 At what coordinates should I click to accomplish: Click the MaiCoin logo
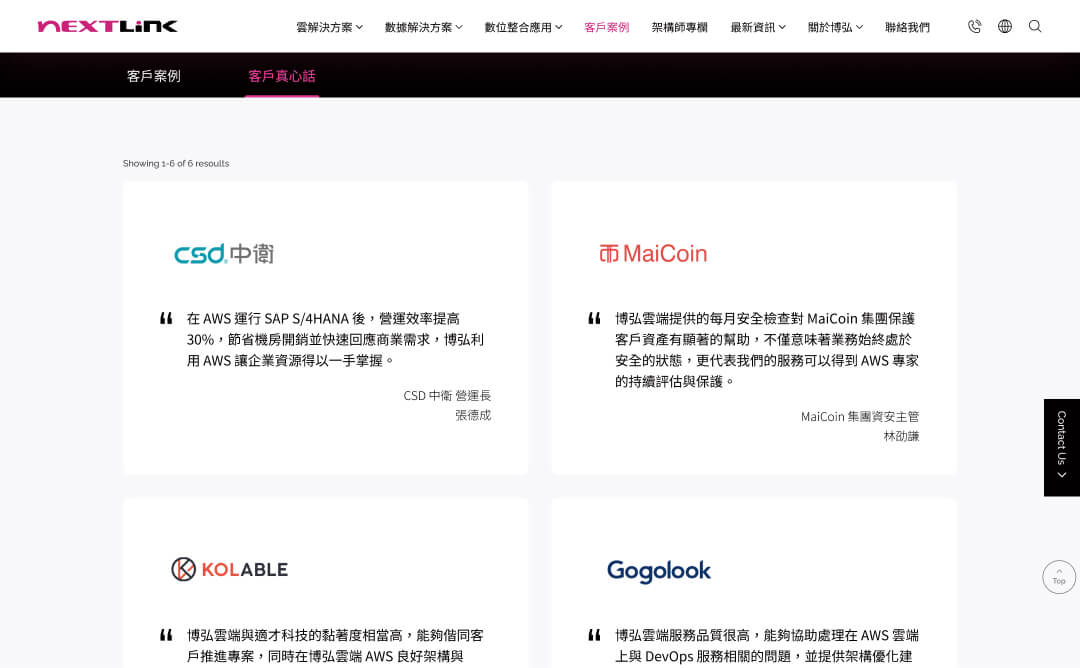[x=653, y=253]
